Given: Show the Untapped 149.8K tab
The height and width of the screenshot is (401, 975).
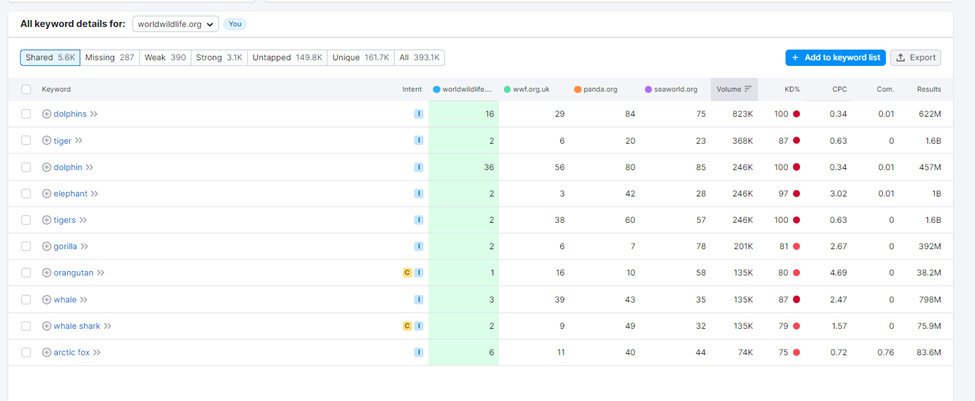Looking at the screenshot, I should [x=287, y=58].
